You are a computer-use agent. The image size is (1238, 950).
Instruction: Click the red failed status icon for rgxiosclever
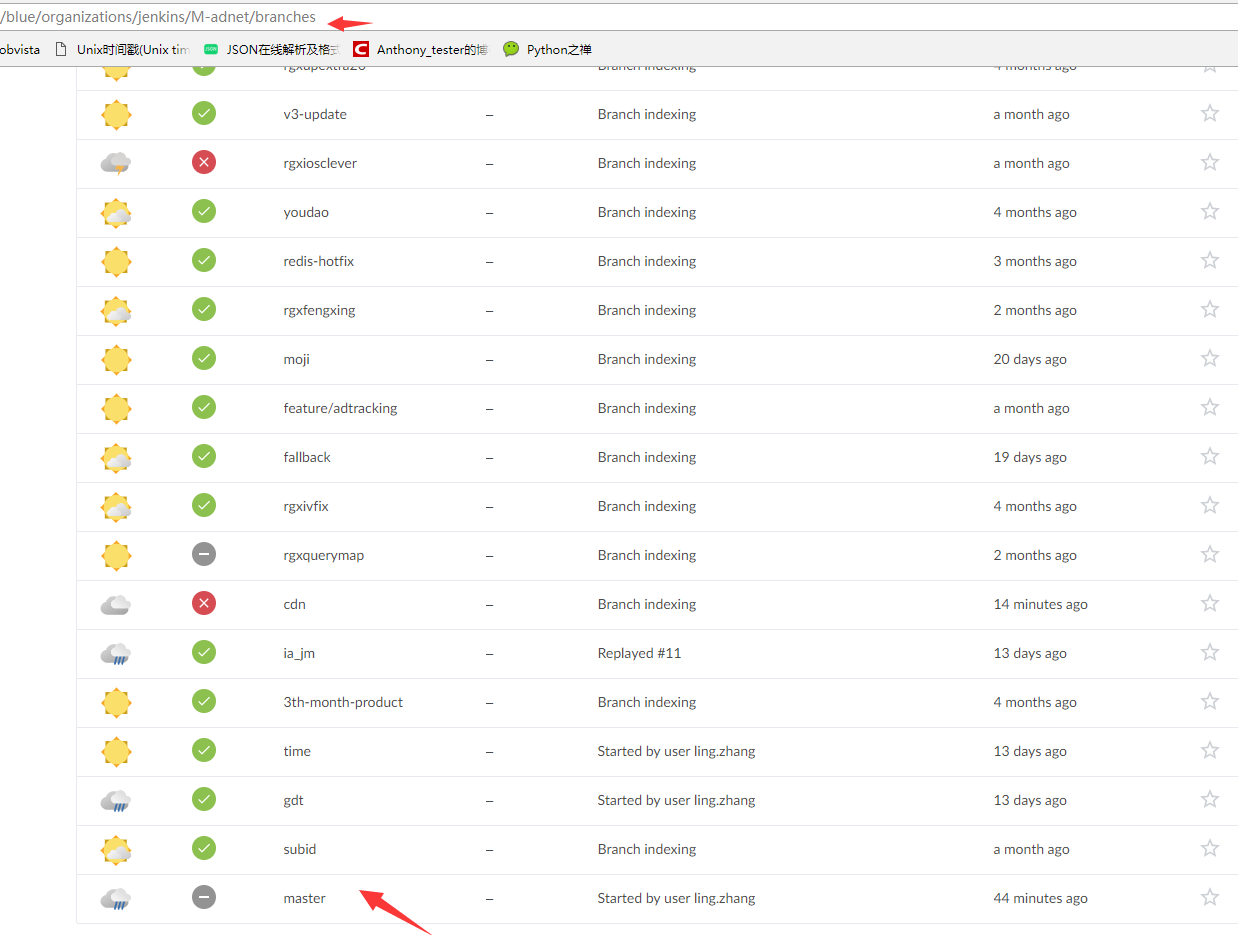click(204, 162)
